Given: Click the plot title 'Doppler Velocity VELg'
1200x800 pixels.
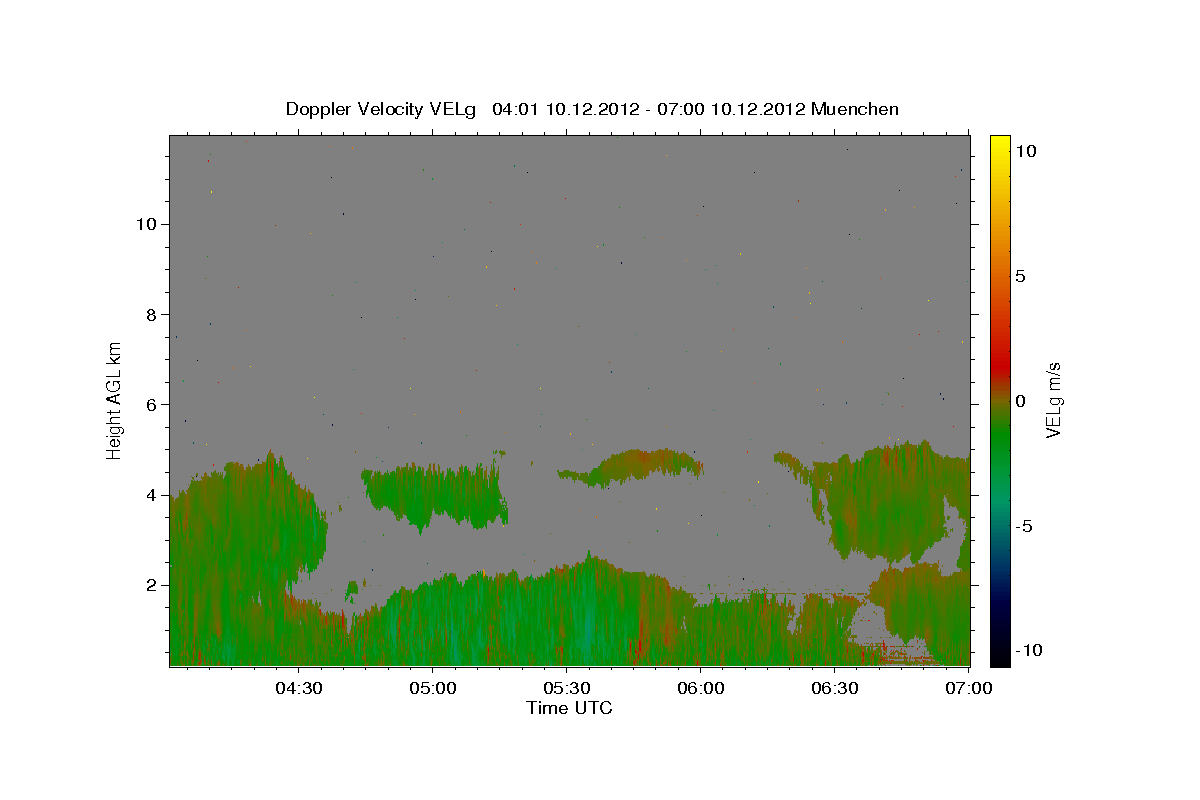Looking at the screenshot, I should [381, 109].
